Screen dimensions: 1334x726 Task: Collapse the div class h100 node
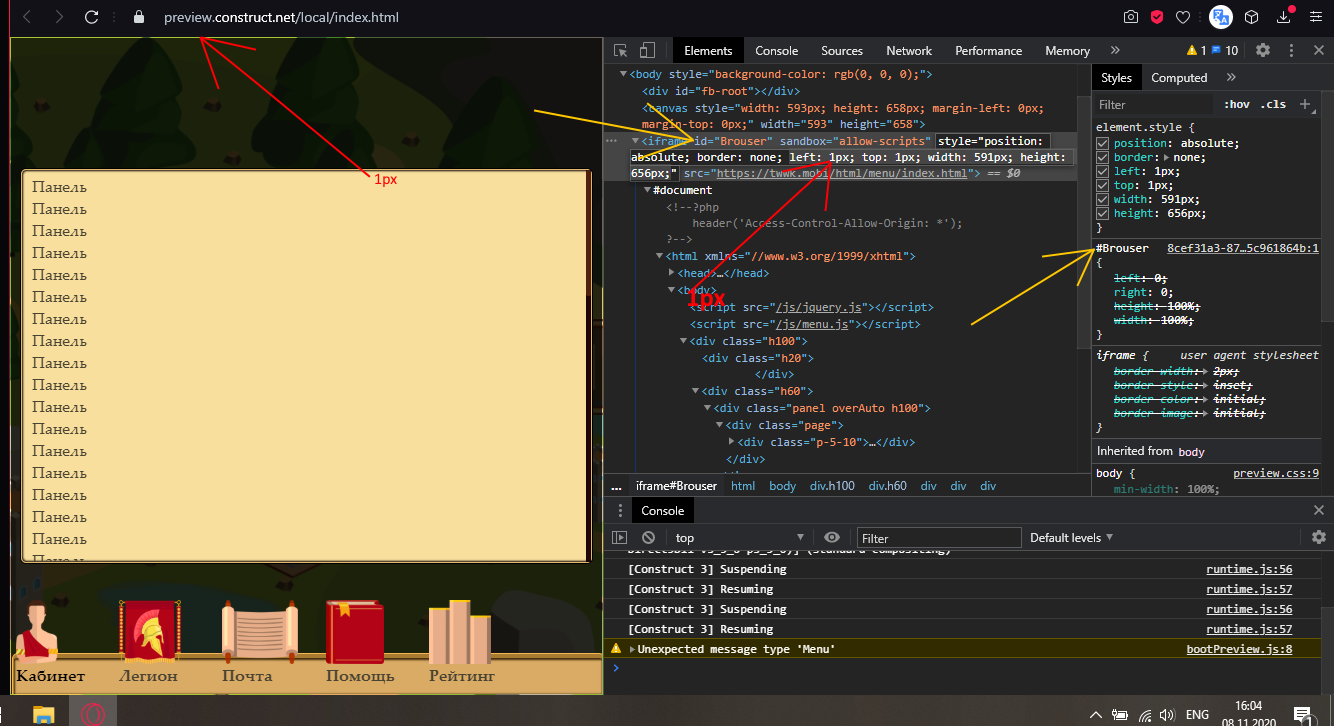[x=683, y=342]
